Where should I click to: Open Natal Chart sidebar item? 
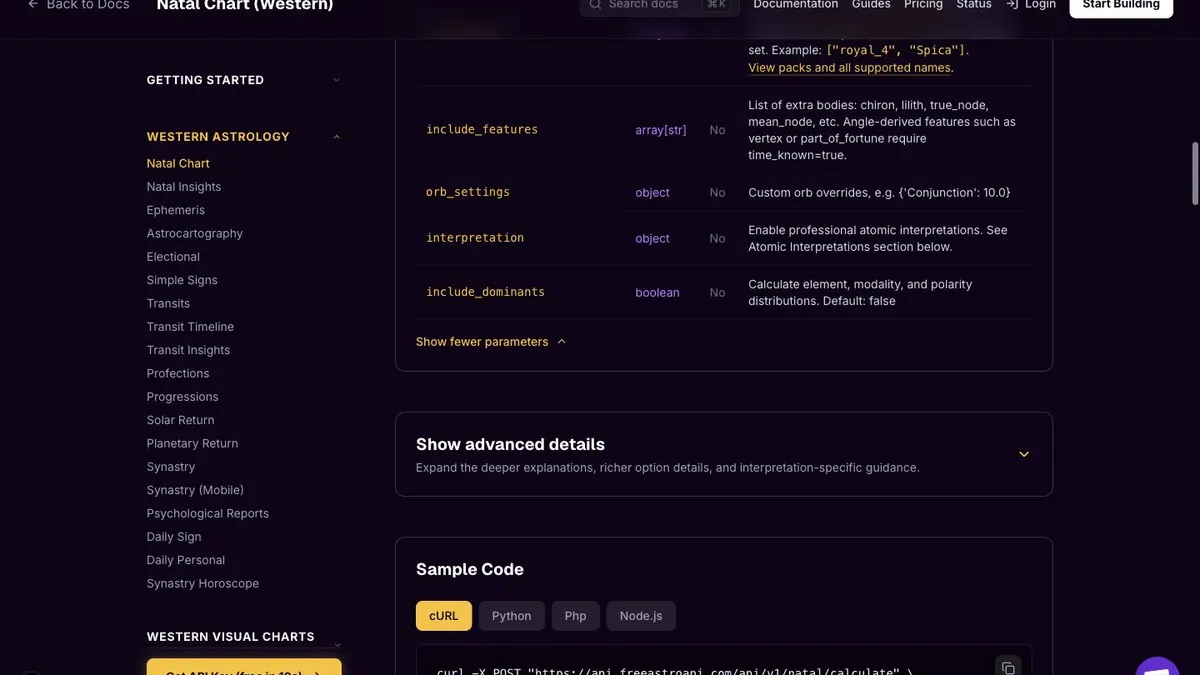[x=178, y=164]
